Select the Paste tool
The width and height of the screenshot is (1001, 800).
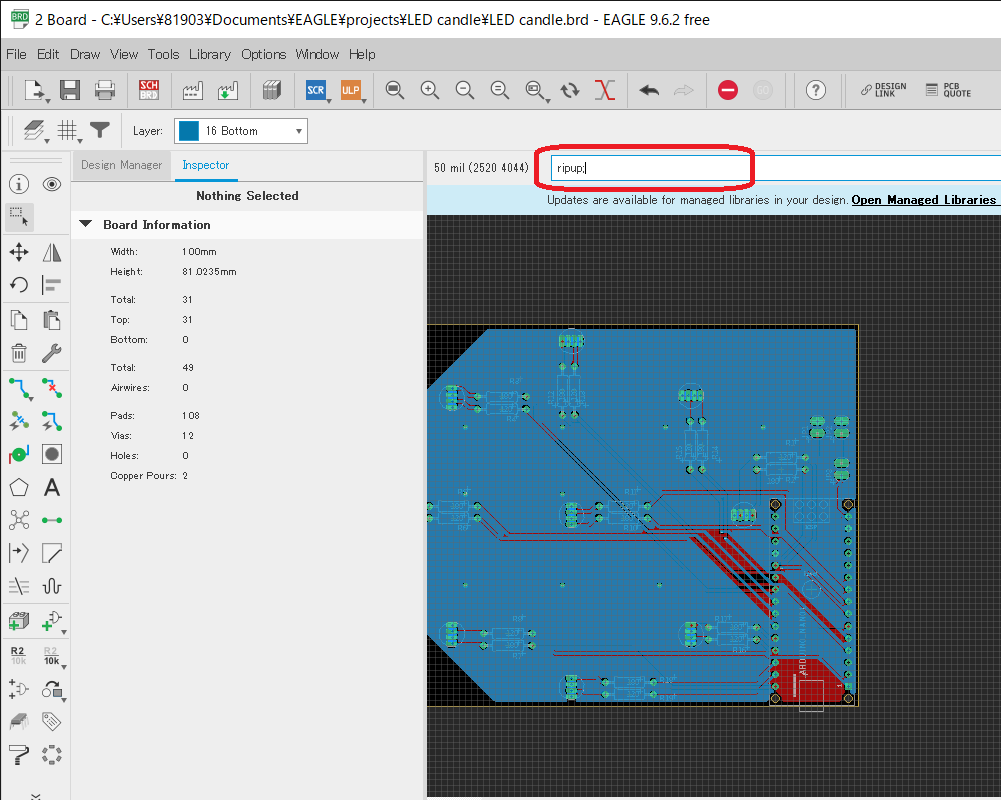point(52,319)
